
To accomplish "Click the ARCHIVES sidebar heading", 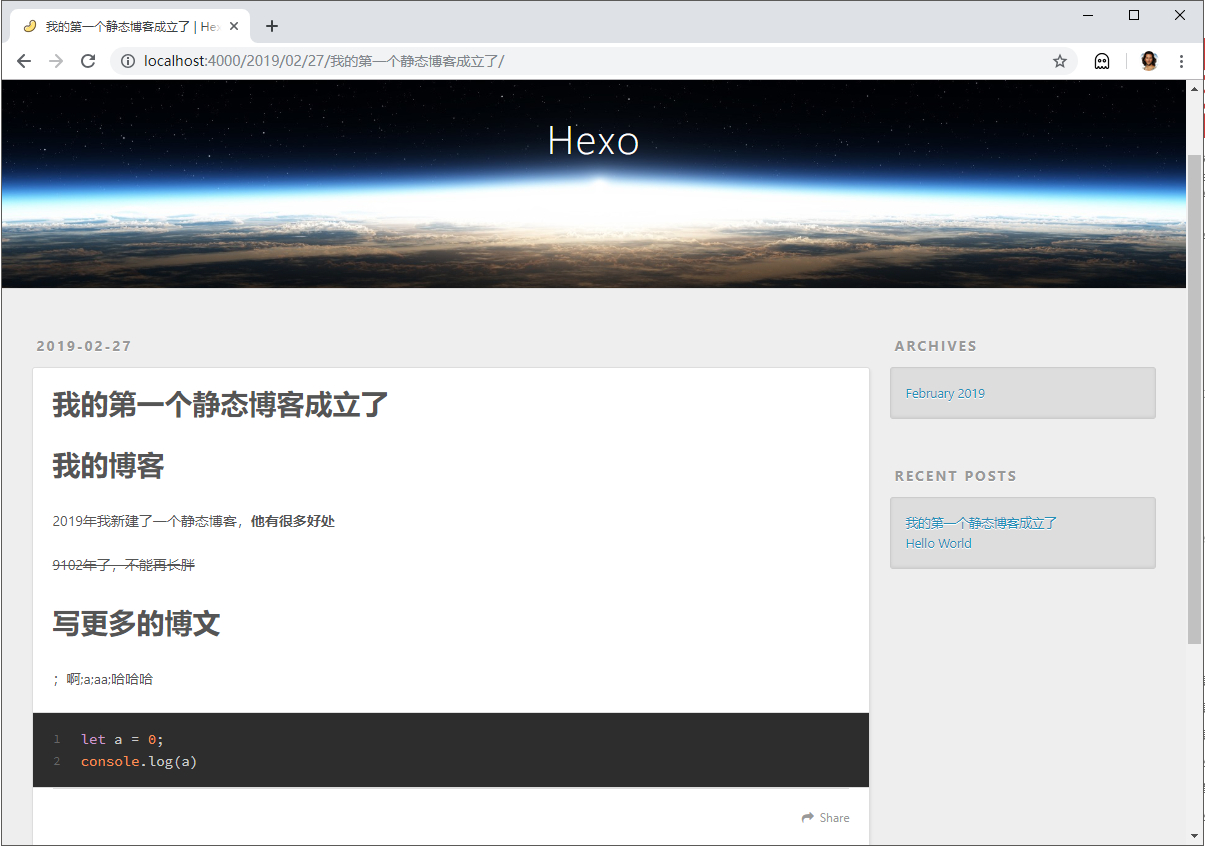I will tap(936, 346).
